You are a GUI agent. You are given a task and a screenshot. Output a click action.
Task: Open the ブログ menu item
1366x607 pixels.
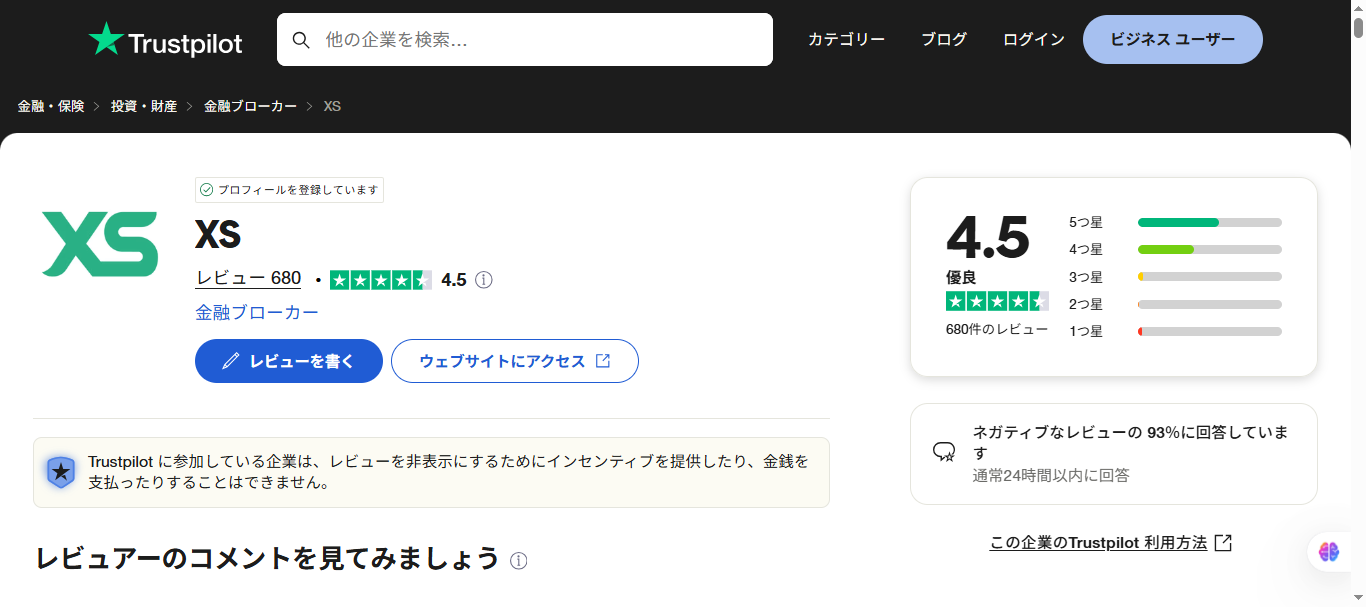pyautogui.click(x=943, y=39)
